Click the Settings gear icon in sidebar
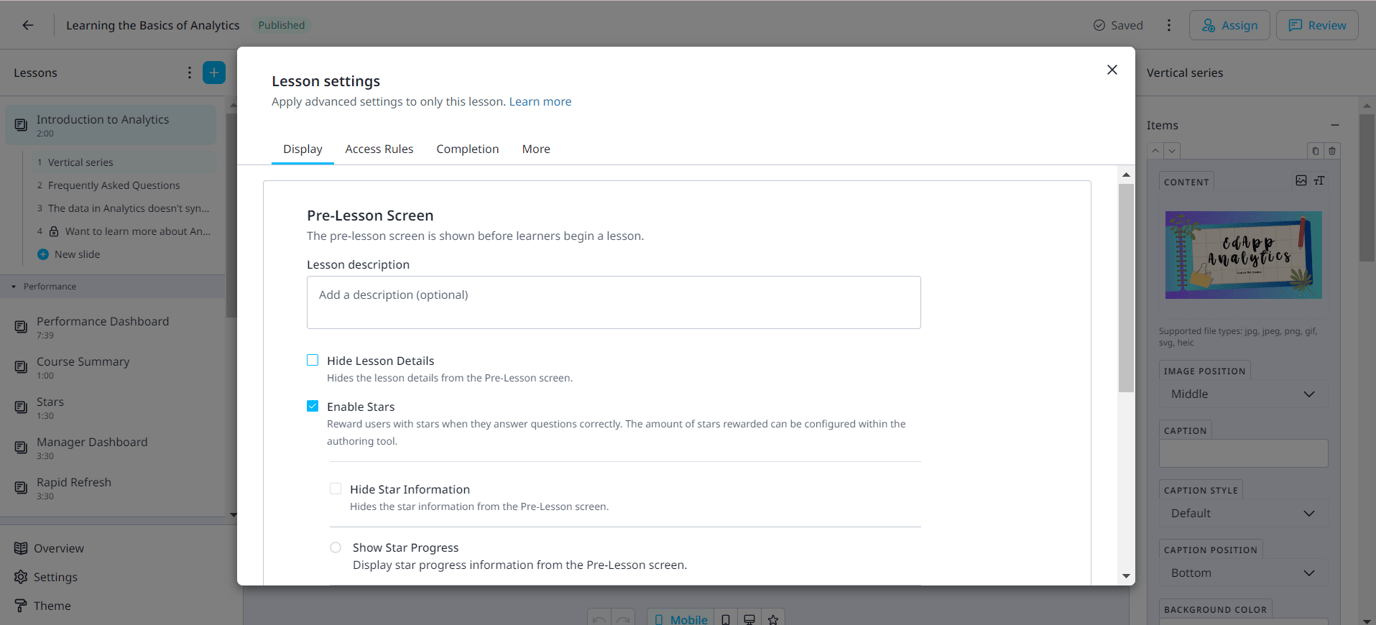Image resolution: width=1376 pixels, height=625 pixels. point(21,577)
